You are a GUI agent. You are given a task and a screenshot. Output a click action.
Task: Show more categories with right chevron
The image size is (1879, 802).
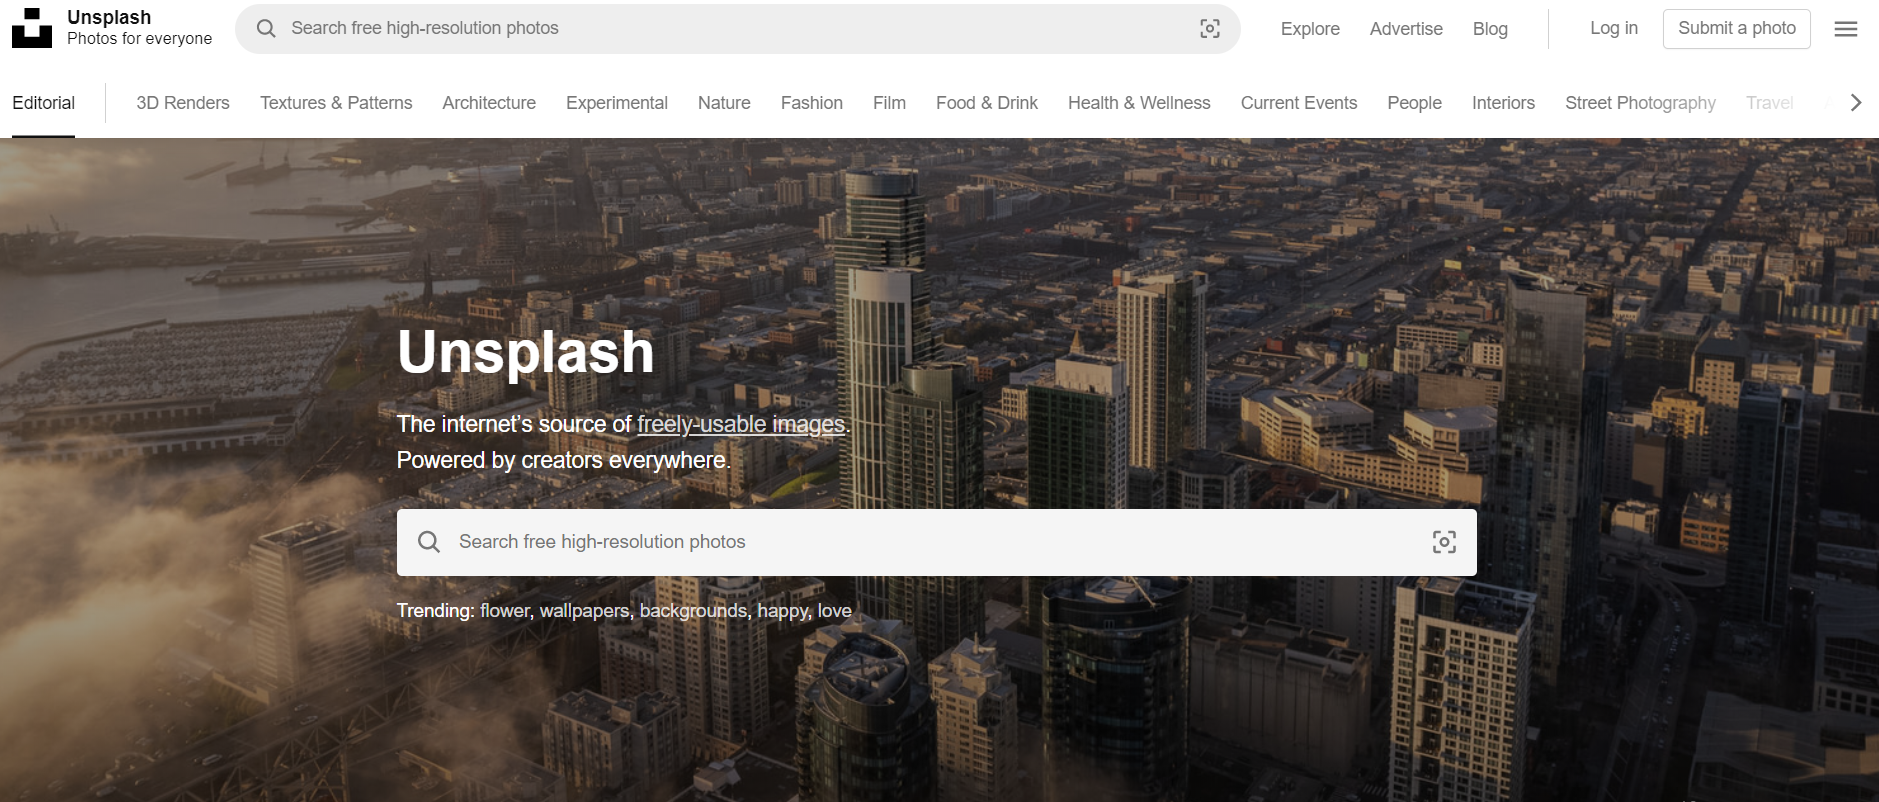[1856, 103]
